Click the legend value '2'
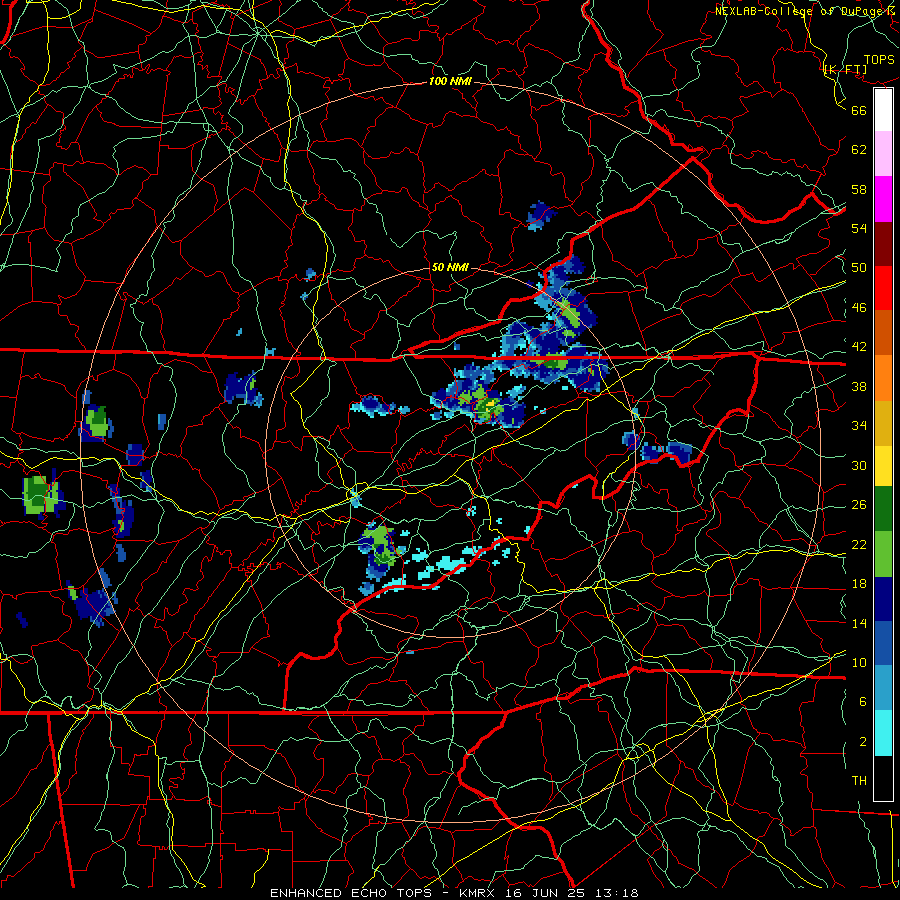The image size is (900, 900). click(x=863, y=742)
